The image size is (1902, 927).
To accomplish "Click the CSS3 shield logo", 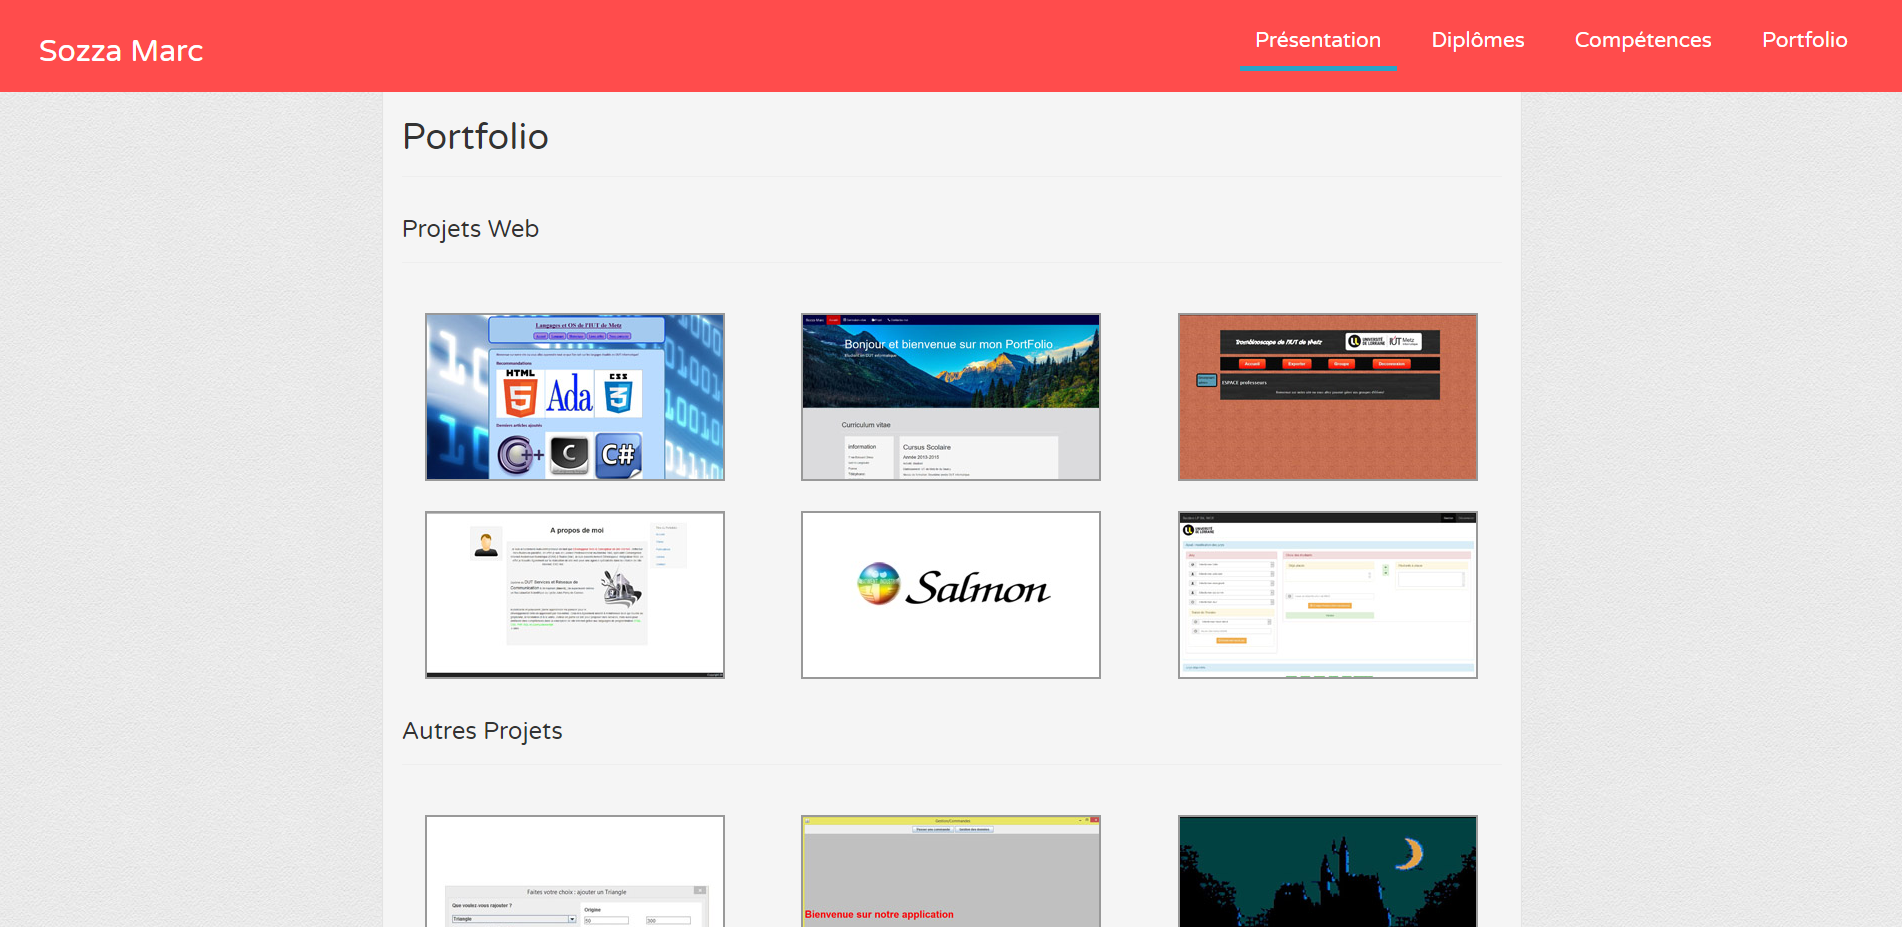I will coord(618,393).
